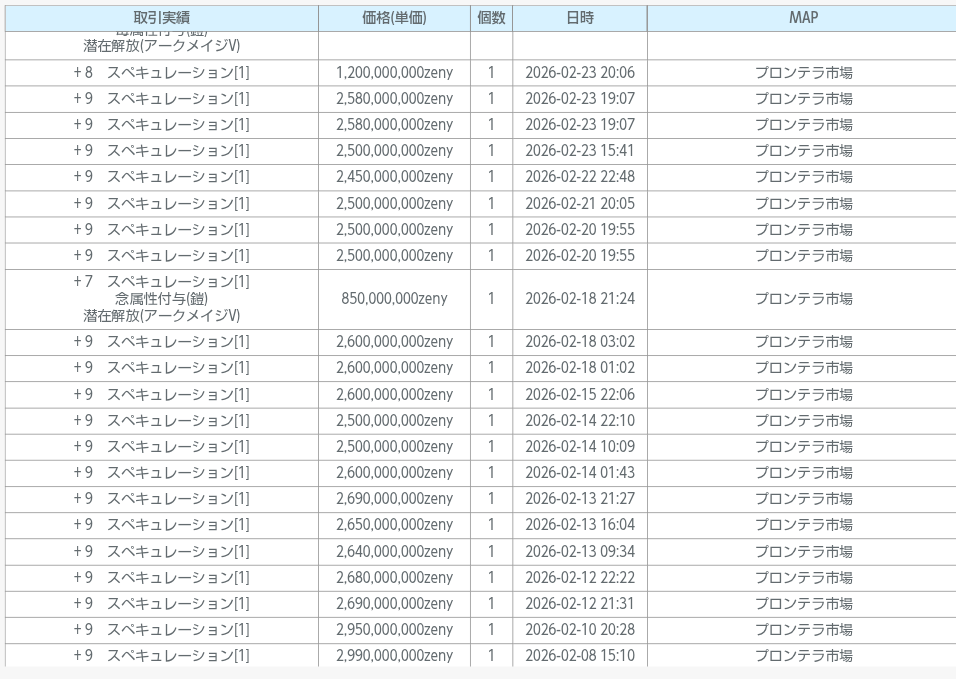The image size is (956, 679).
Task: Select the 個数 column header
Action: tap(491, 18)
